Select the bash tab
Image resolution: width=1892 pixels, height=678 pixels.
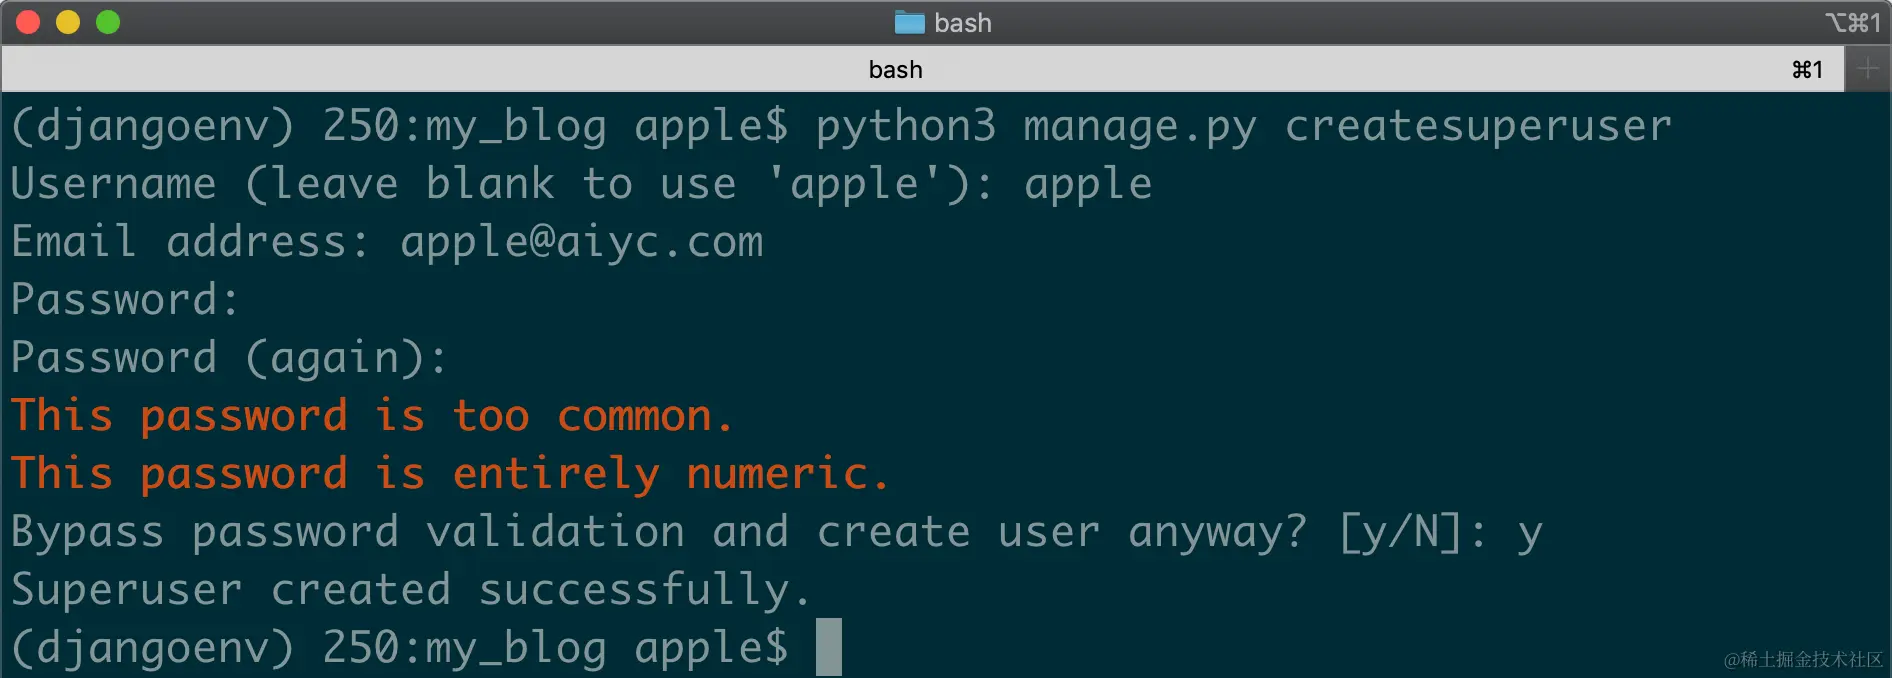922,70
